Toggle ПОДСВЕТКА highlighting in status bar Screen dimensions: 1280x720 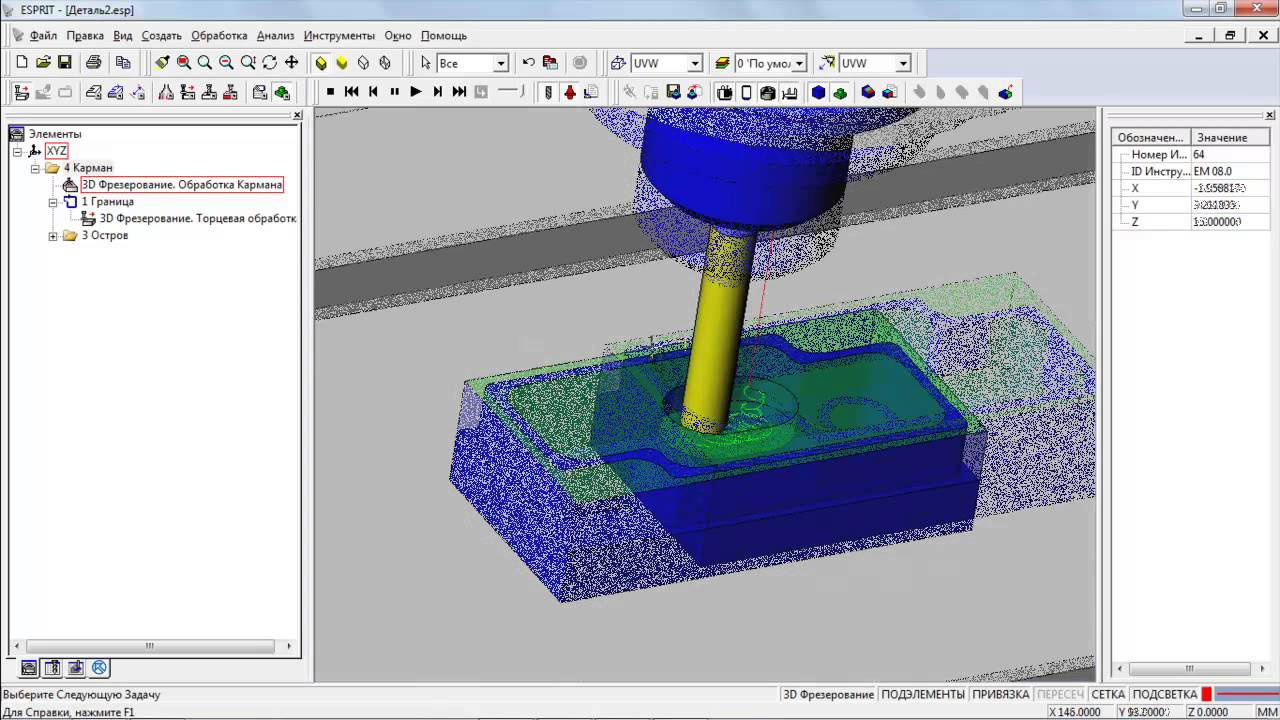coord(1163,693)
